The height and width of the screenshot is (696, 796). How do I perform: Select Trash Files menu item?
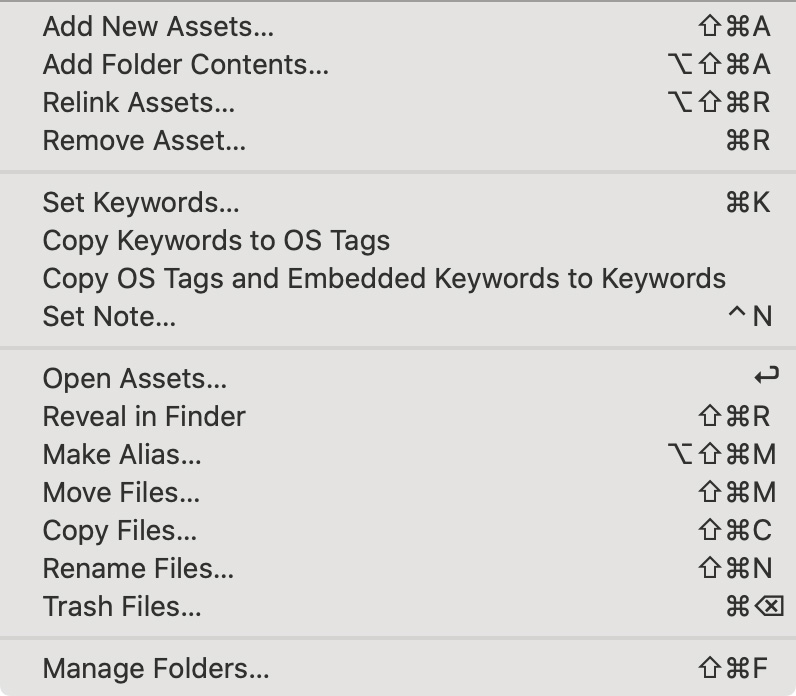click(398, 607)
